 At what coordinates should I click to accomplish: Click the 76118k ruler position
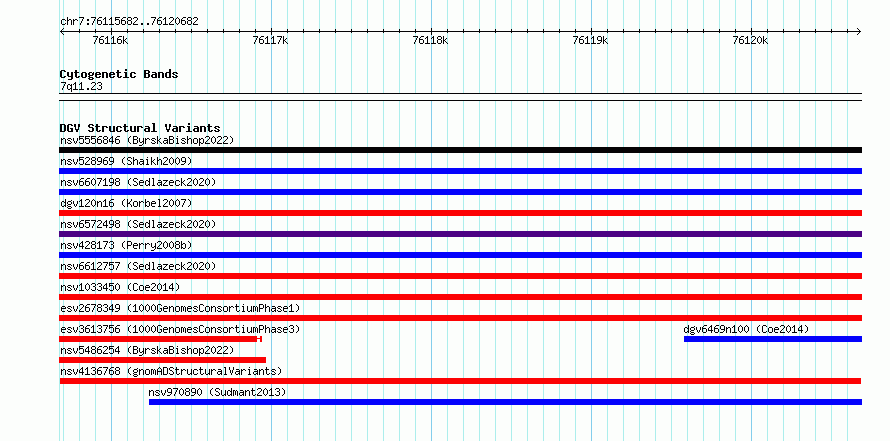(x=431, y=40)
